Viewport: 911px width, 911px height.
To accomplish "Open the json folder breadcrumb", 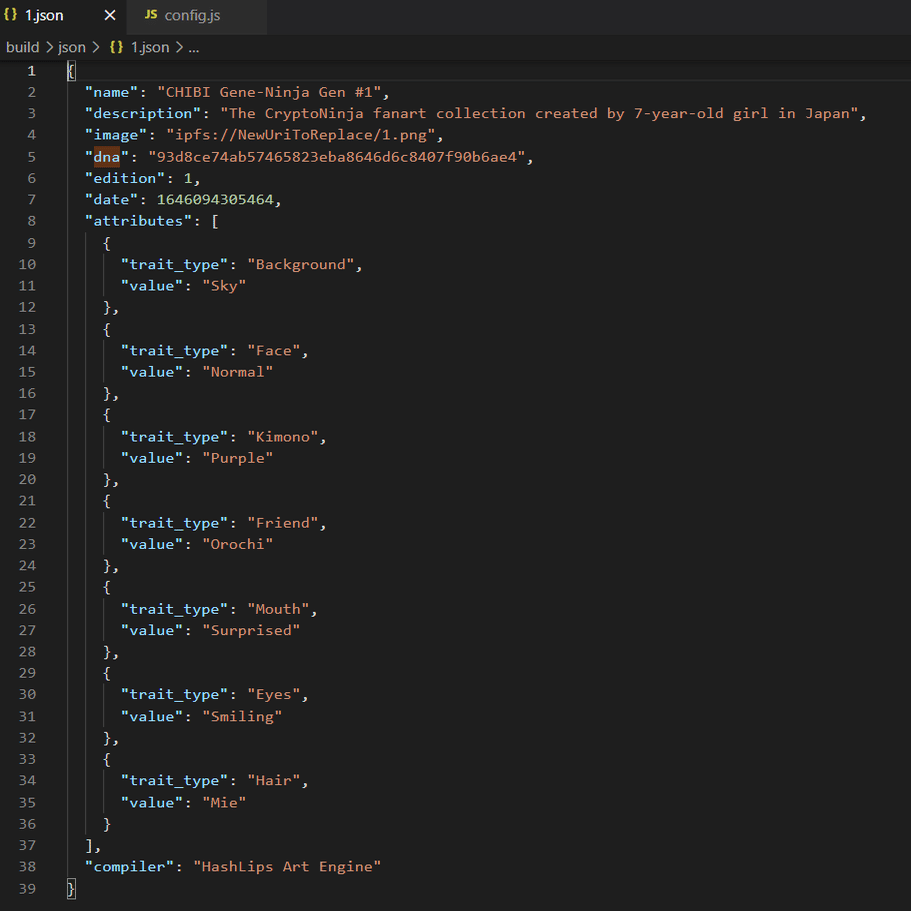I will pyautogui.click(x=71, y=48).
